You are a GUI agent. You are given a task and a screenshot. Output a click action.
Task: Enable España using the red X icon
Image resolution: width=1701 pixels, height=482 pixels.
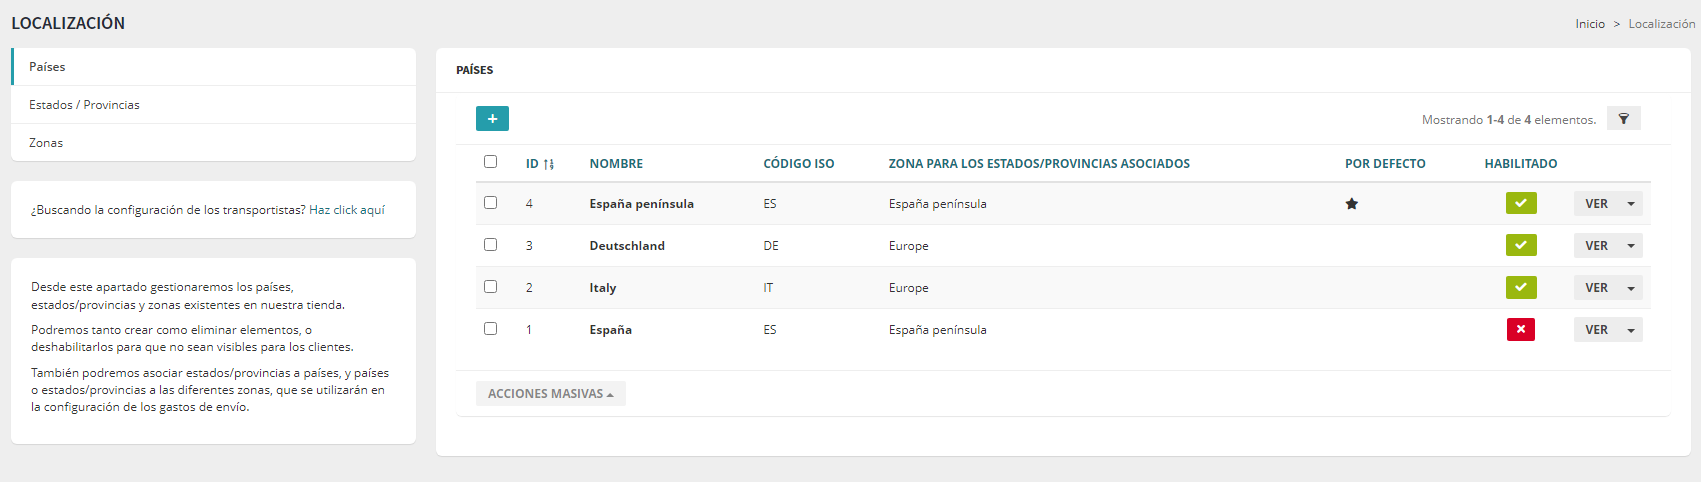pyautogui.click(x=1520, y=330)
